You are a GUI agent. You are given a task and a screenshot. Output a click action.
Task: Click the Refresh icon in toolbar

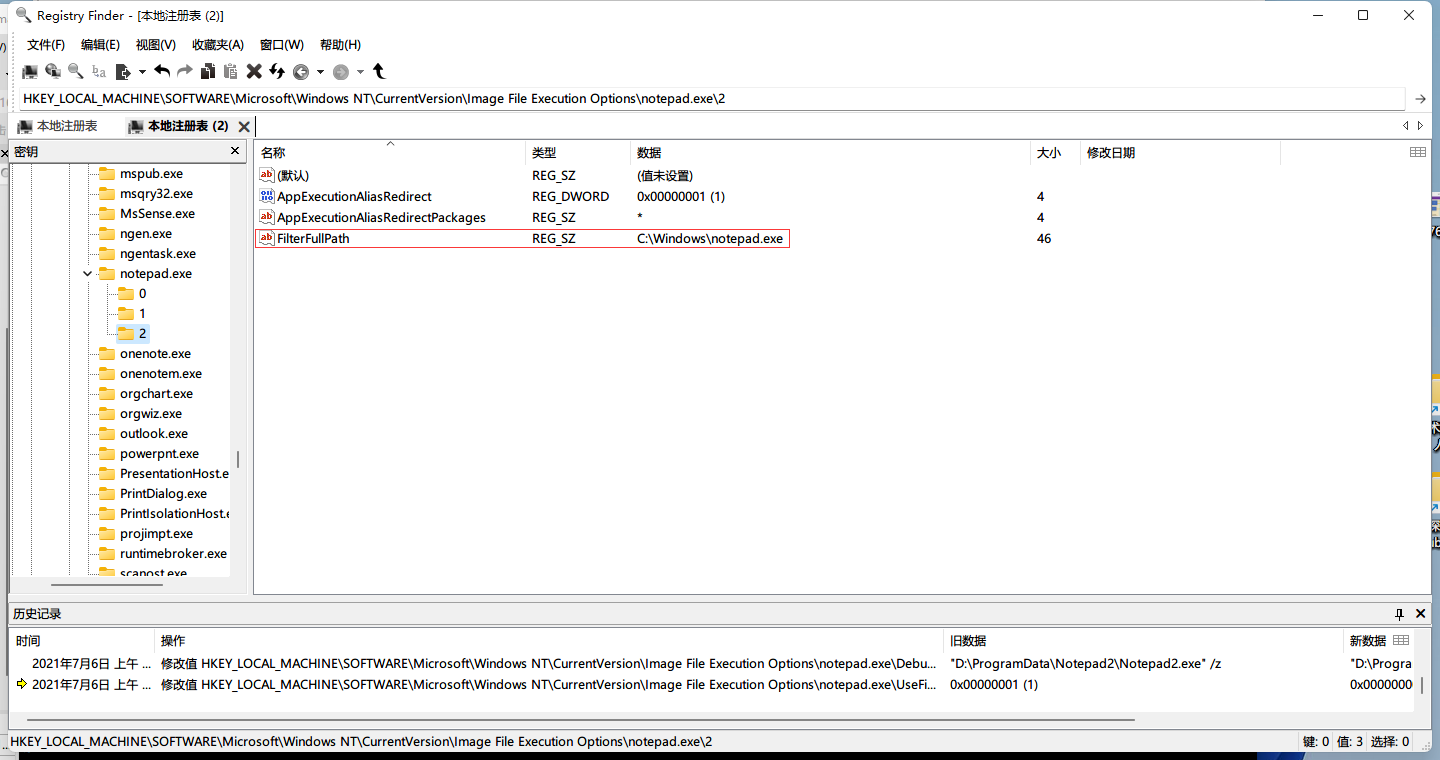(x=277, y=71)
